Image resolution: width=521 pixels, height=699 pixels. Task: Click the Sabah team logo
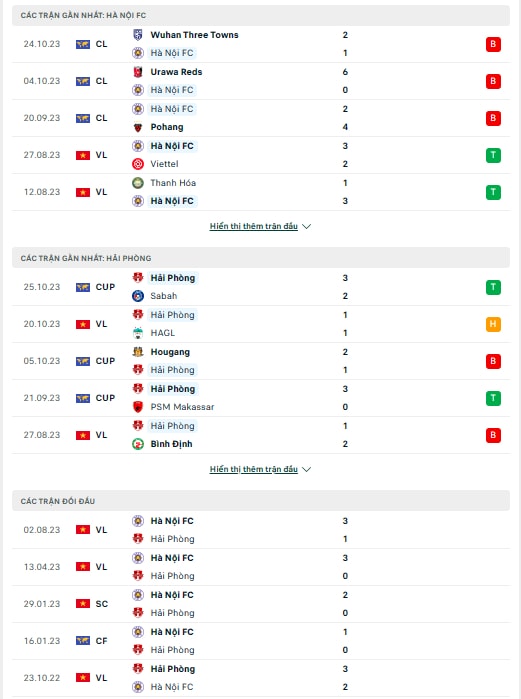pos(138,296)
